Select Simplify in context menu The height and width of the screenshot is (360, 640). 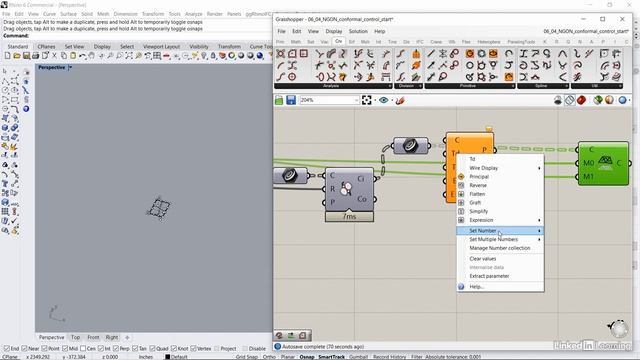pos(500,211)
